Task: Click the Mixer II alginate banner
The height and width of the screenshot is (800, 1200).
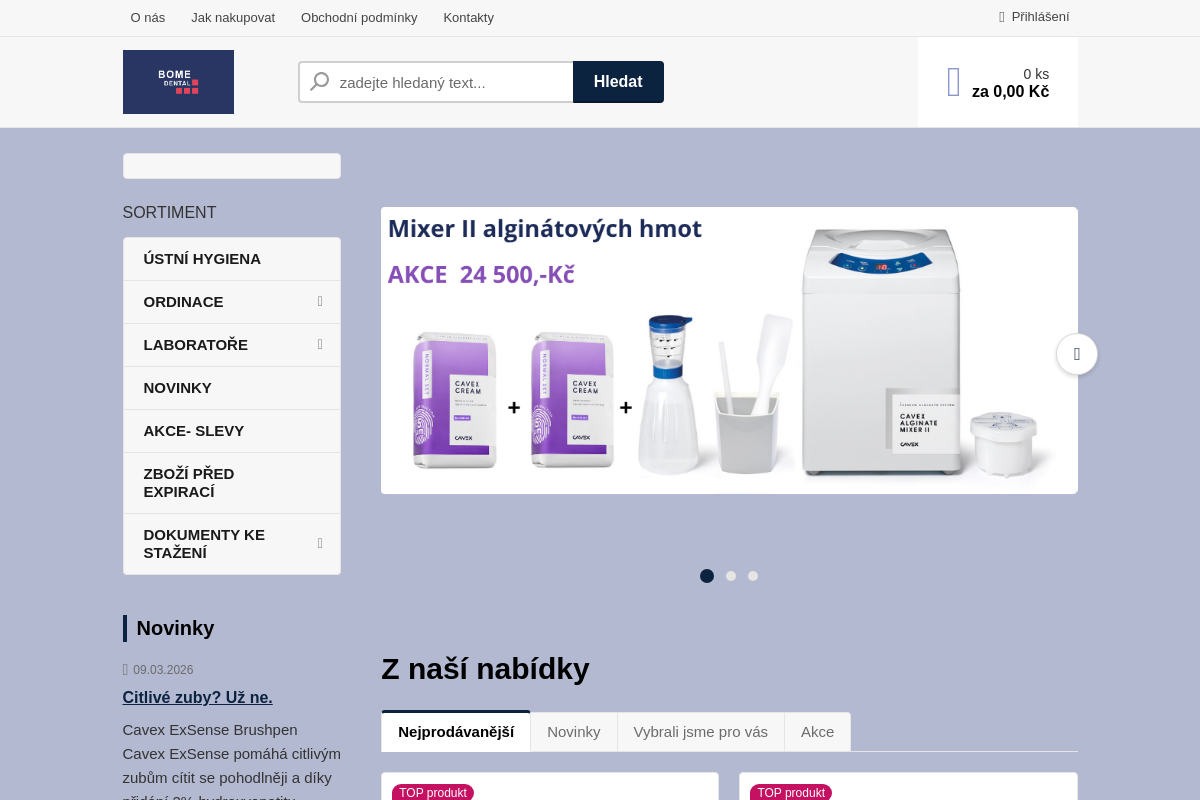Action: [729, 350]
